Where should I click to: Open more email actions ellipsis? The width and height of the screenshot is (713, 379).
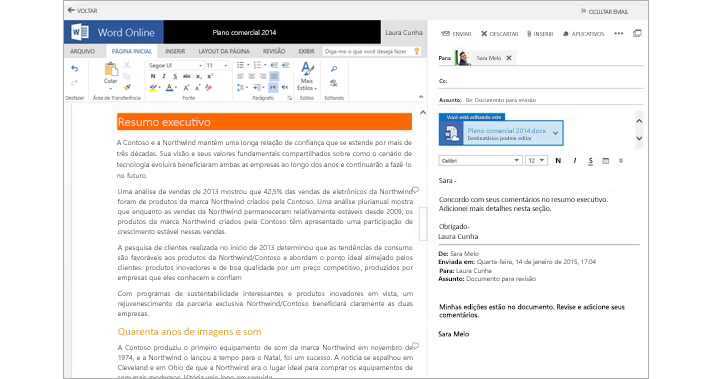[x=619, y=33]
